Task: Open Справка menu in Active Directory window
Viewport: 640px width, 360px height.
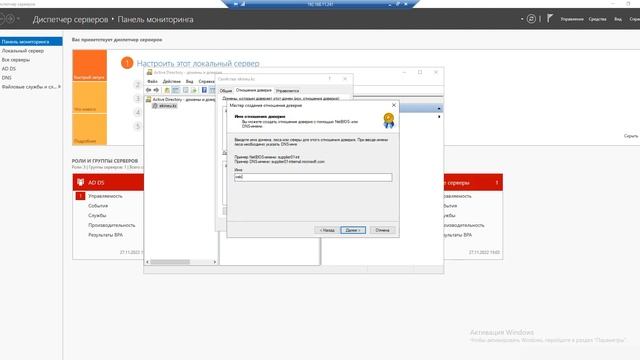Action: (207, 81)
